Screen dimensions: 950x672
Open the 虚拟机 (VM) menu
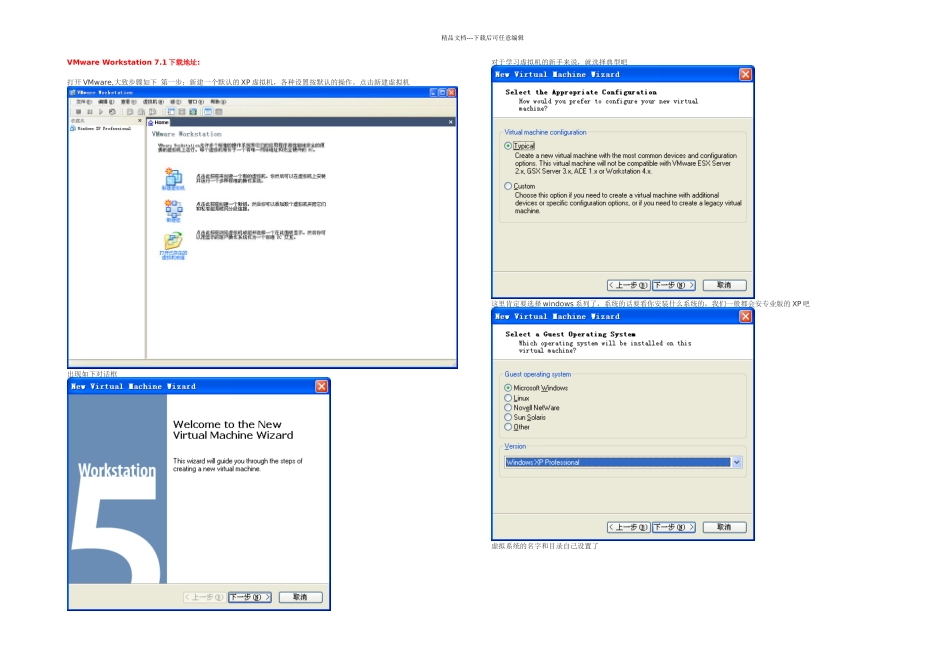point(153,102)
